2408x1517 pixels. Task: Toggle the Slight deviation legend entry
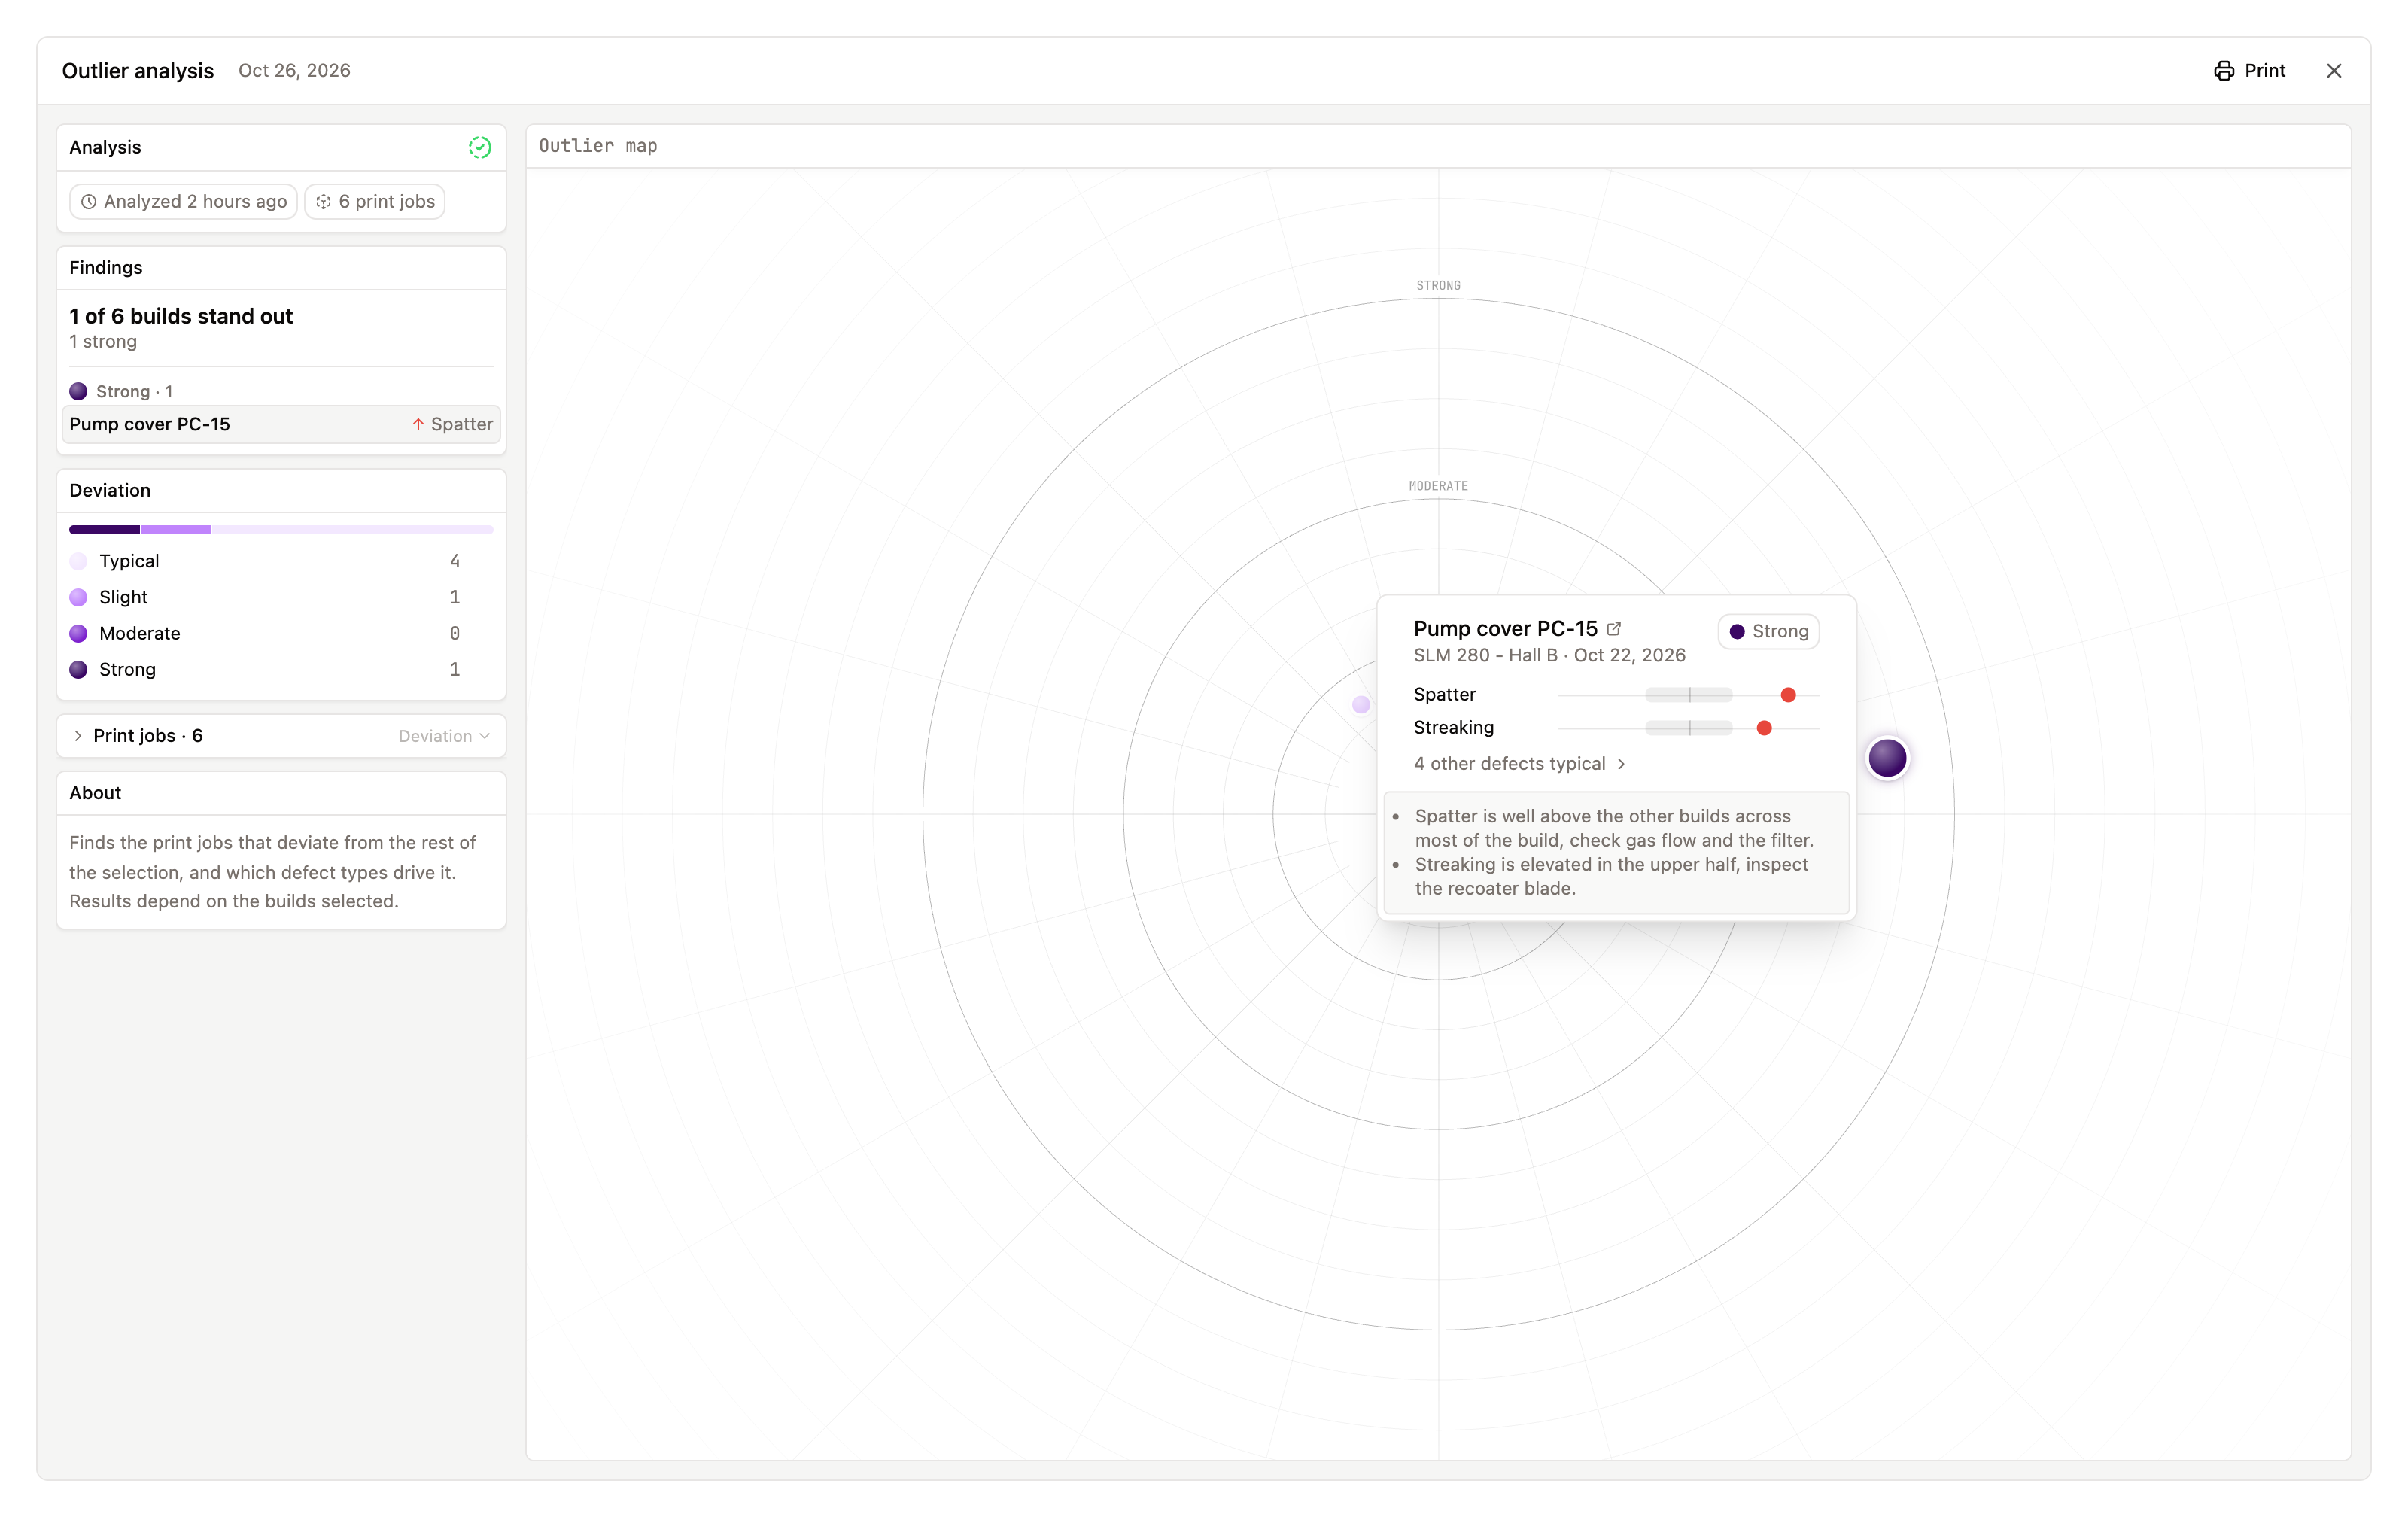(265, 597)
